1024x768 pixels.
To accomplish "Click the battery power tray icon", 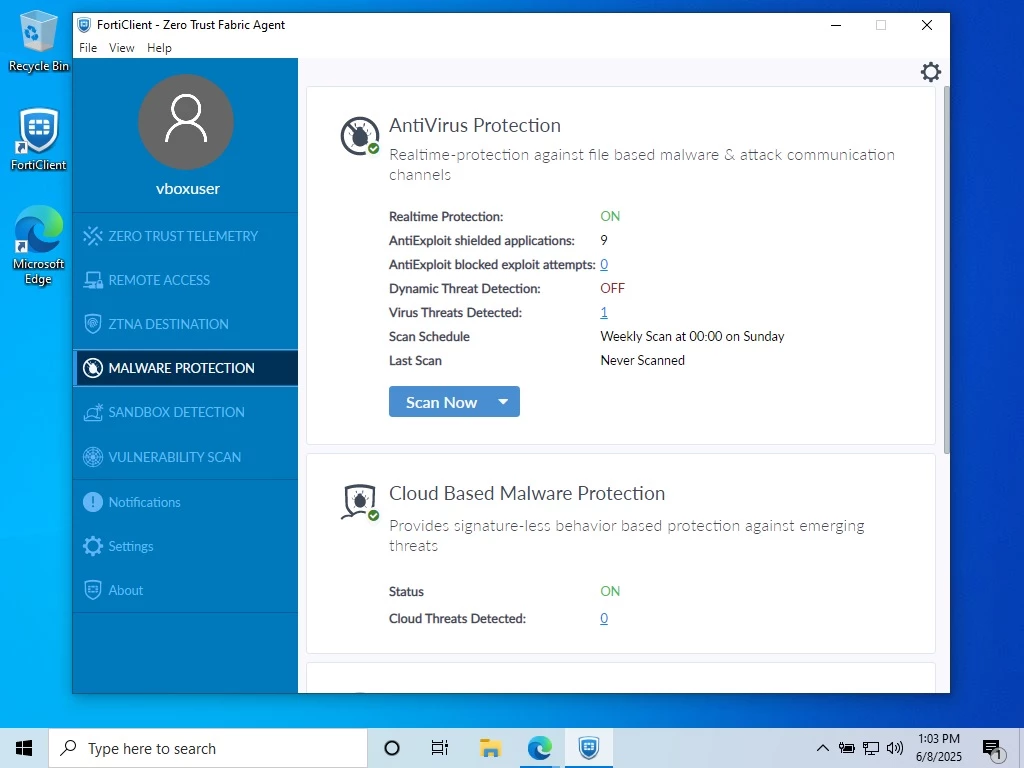I will tap(846, 748).
